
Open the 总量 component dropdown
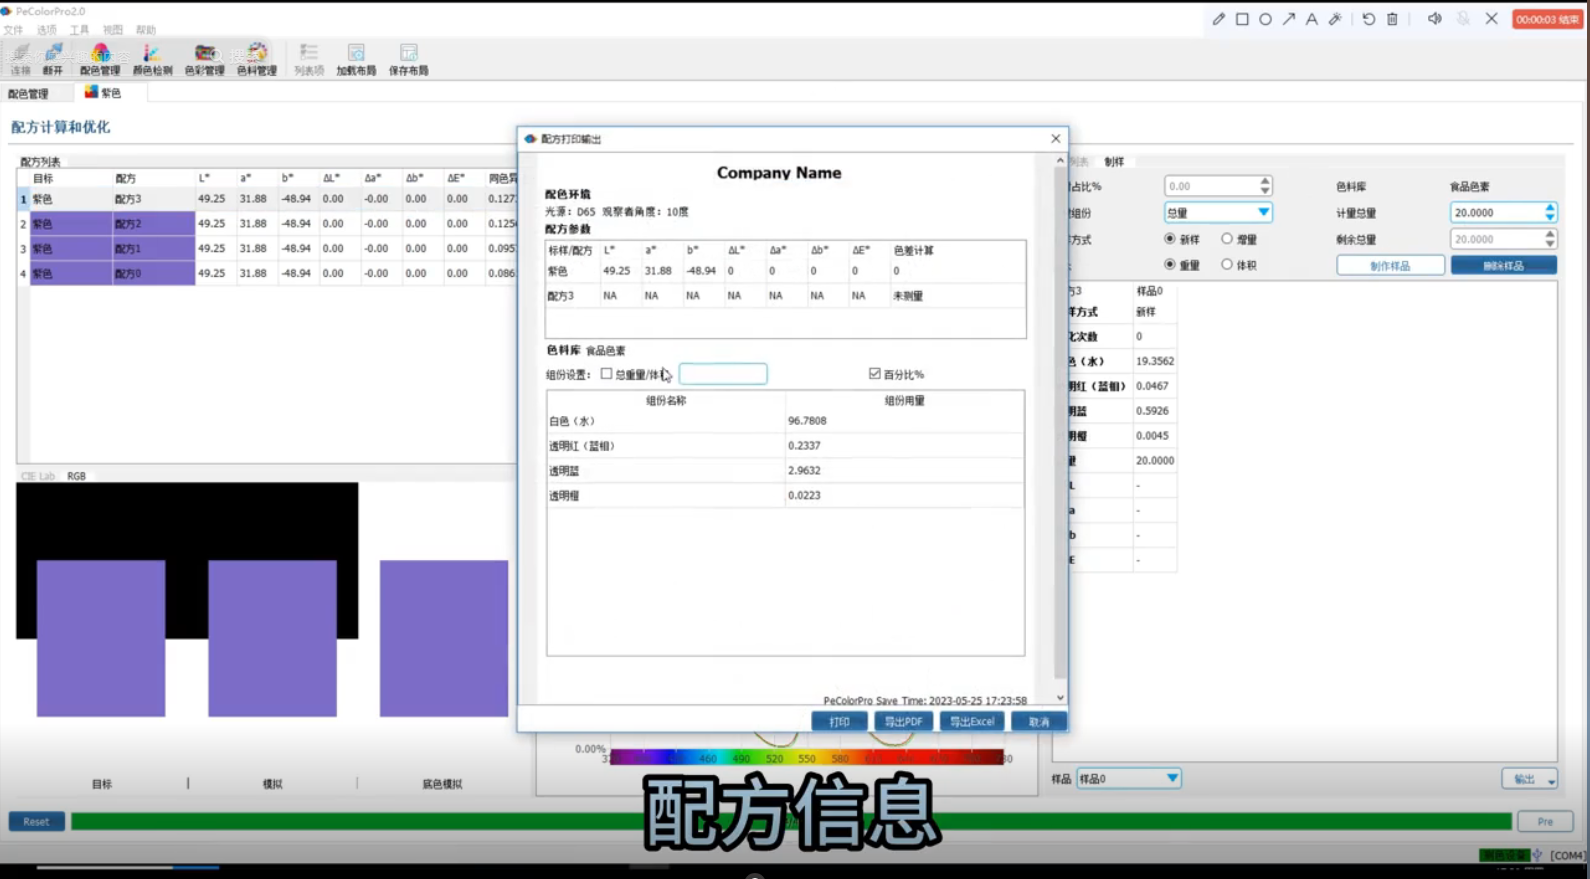point(1217,213)
